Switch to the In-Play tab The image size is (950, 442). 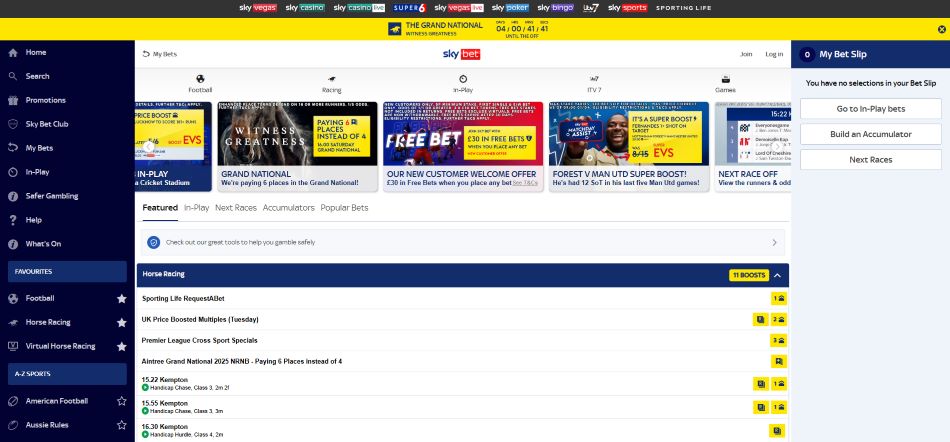pyautogui.click(x=196, y=208)
